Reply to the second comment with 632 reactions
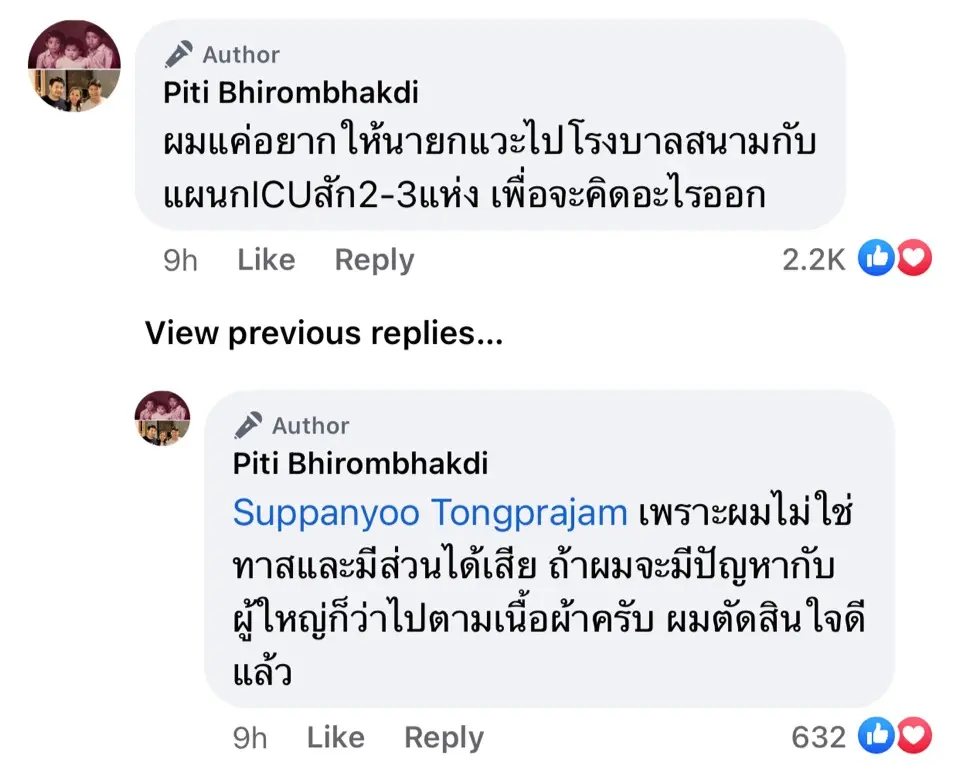The width and height of the screenshot is (960, 764). (x=444, y=738)
